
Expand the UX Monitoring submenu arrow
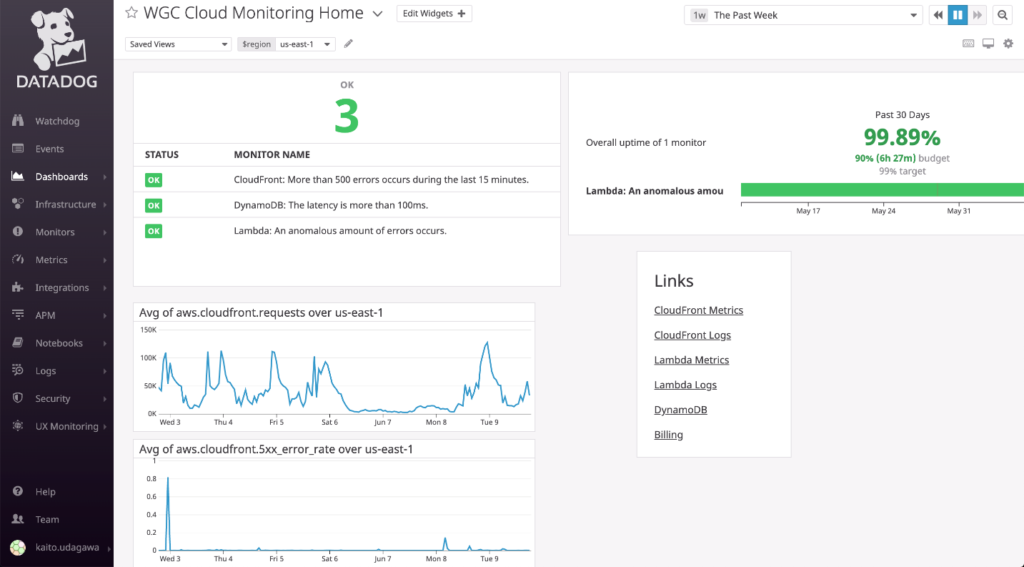(104, 427)
